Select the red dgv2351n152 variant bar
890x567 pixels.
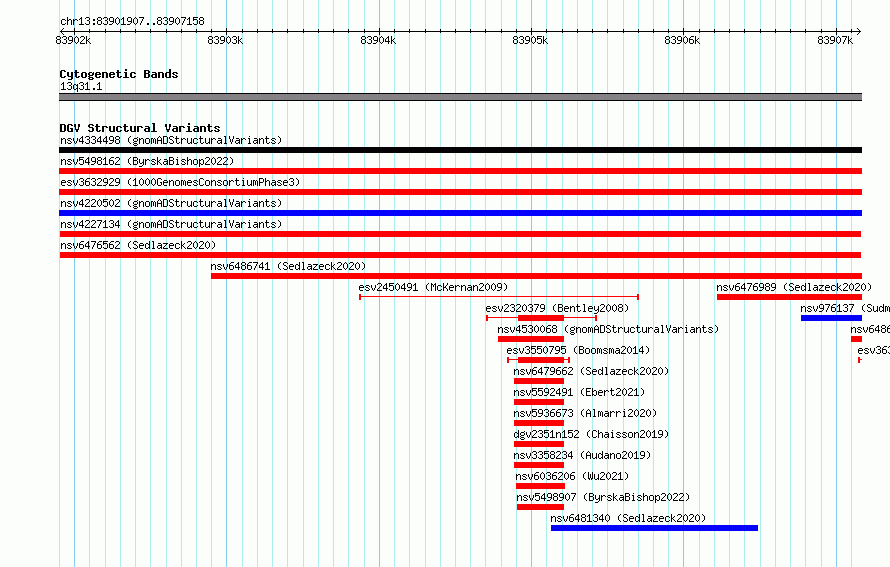tap(539, 444)
